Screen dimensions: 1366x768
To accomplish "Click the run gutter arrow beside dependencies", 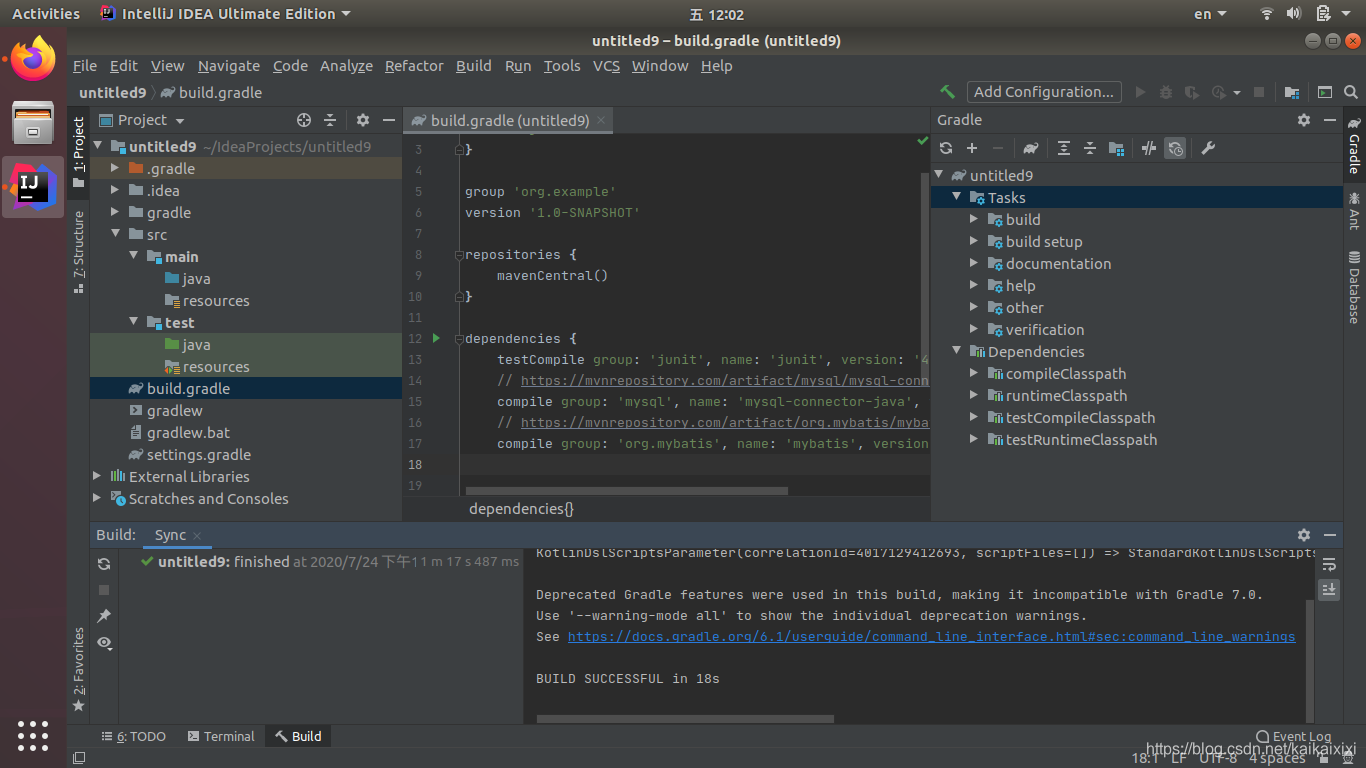I will click(436, 338).
